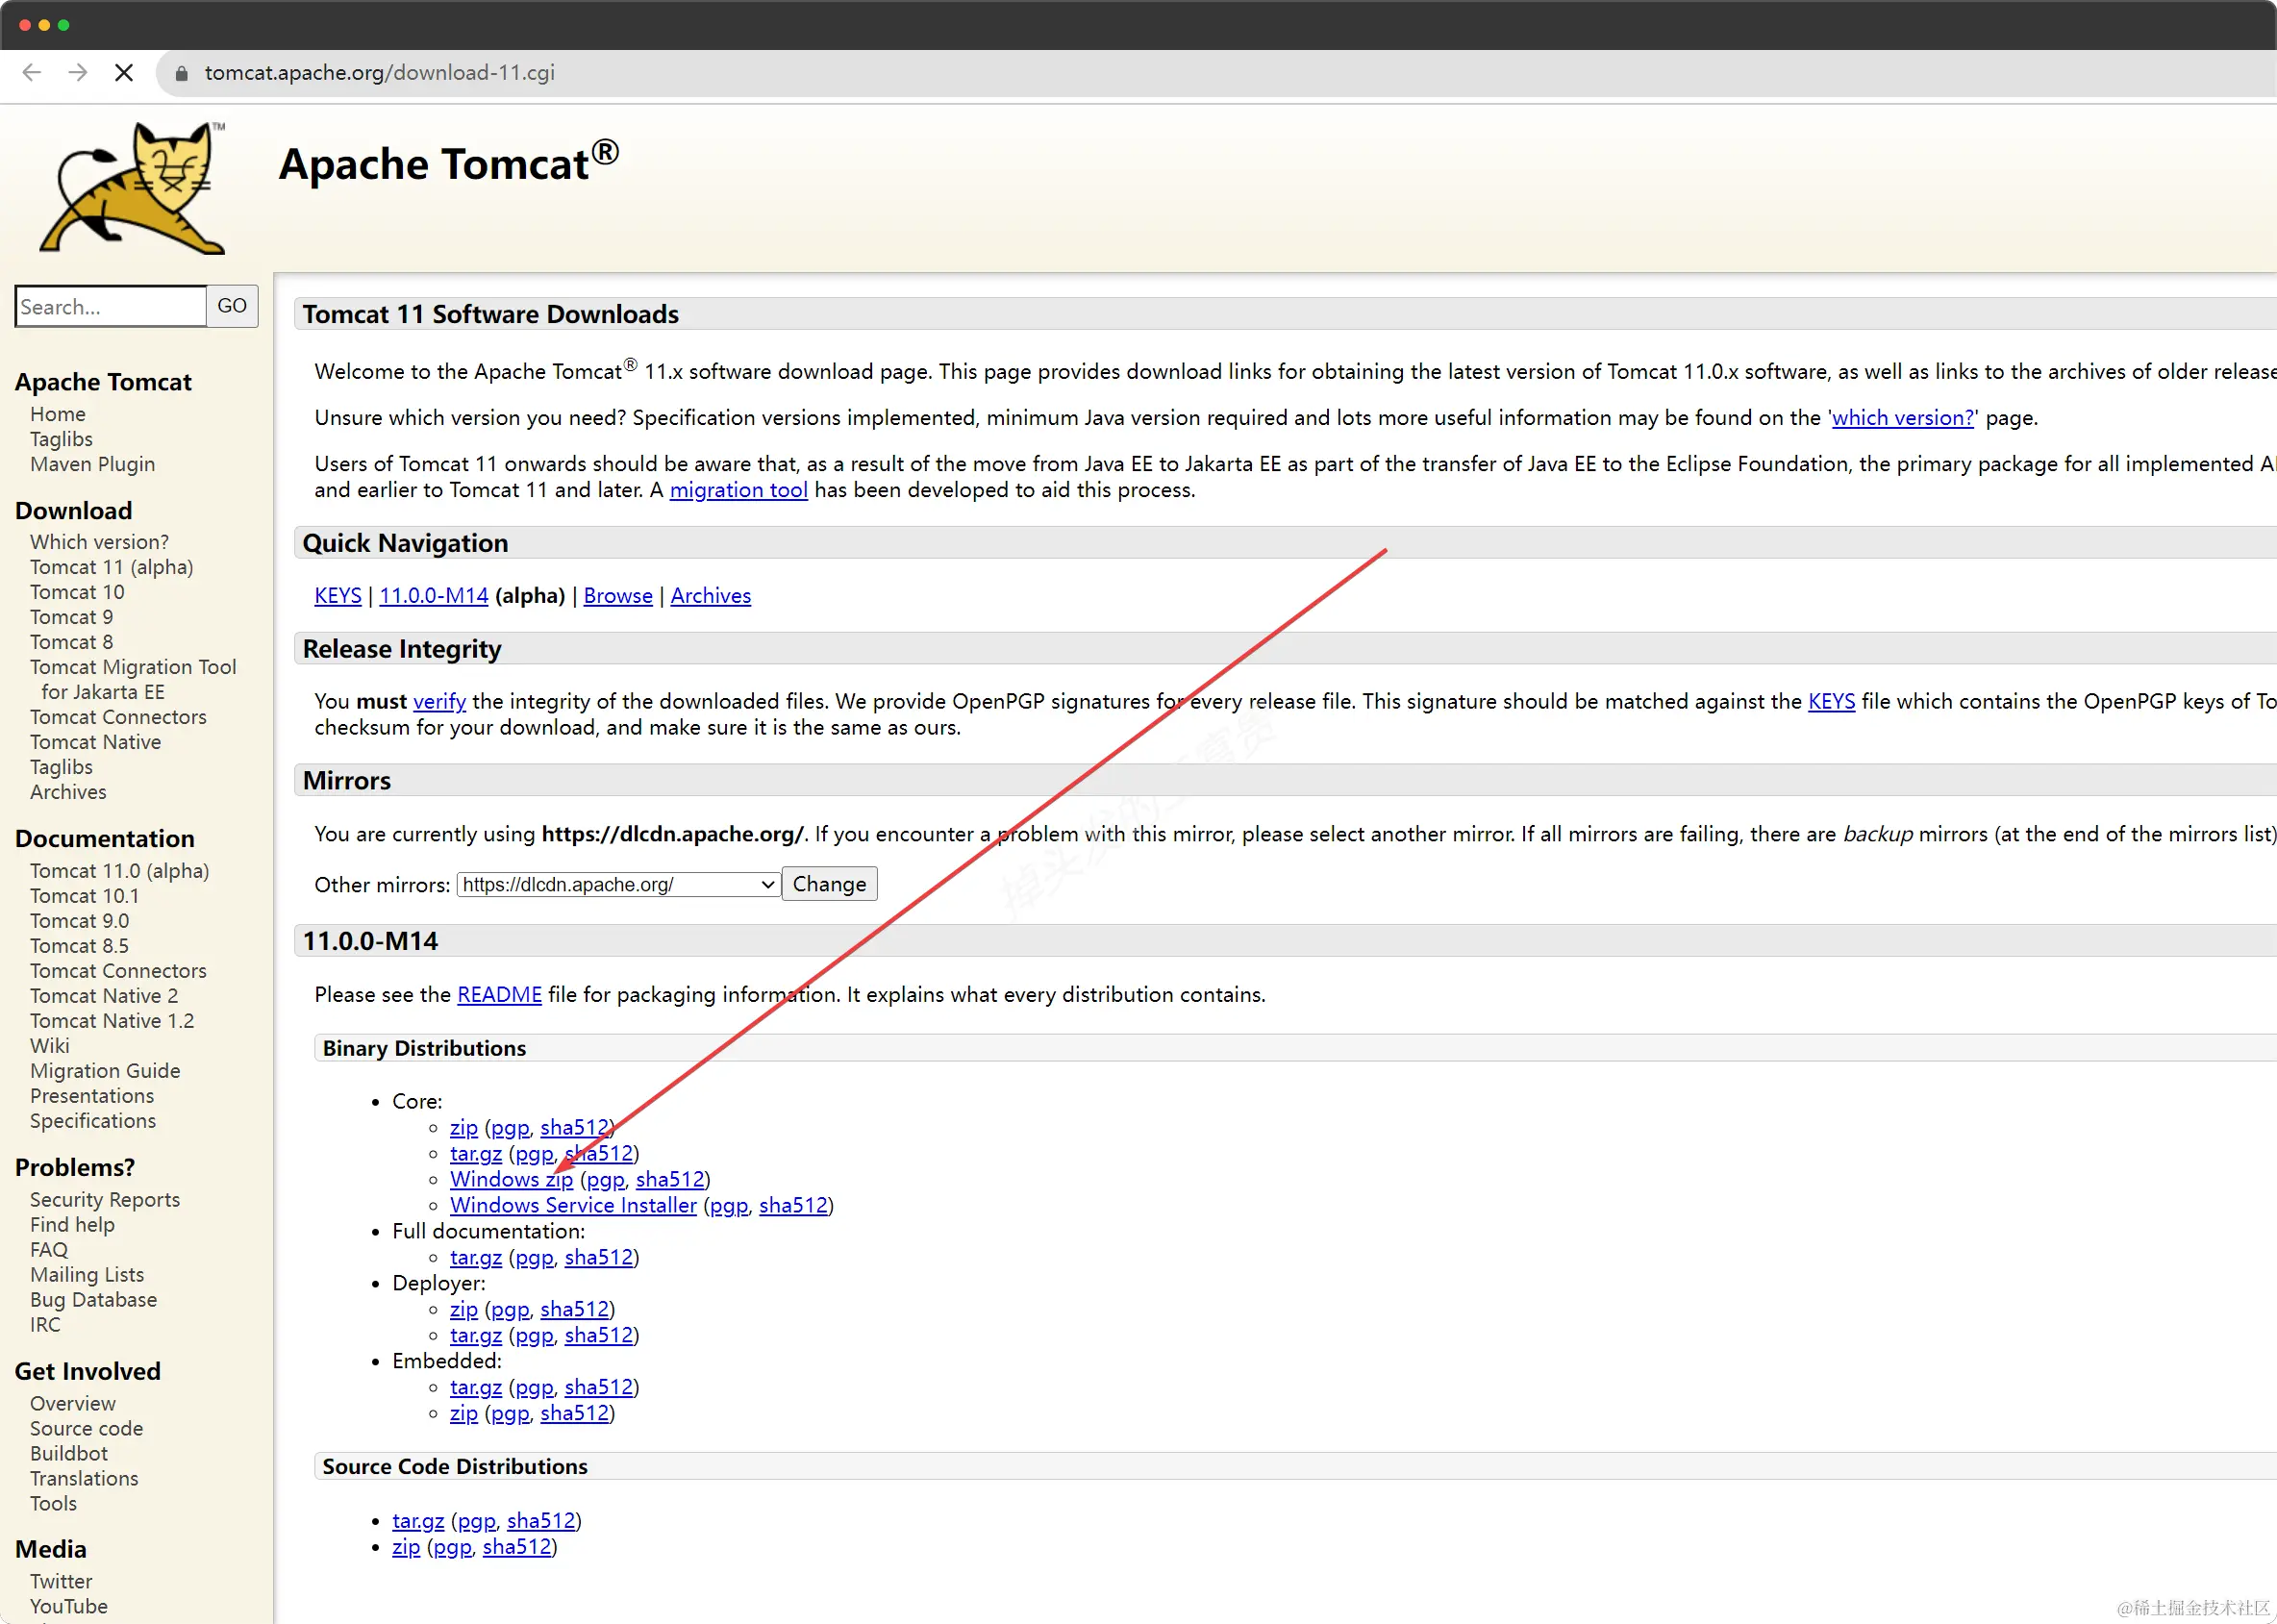
Task: Open Tomcat 11.0 (alpha) documentation
Action: 120,871
